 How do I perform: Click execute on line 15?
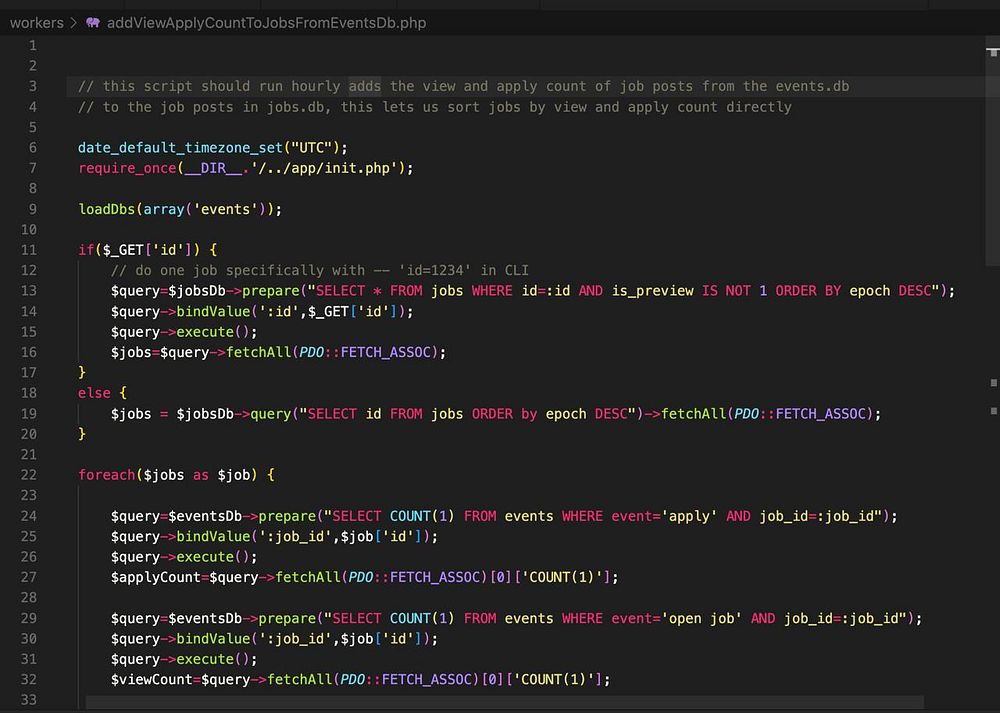[205, 332]
